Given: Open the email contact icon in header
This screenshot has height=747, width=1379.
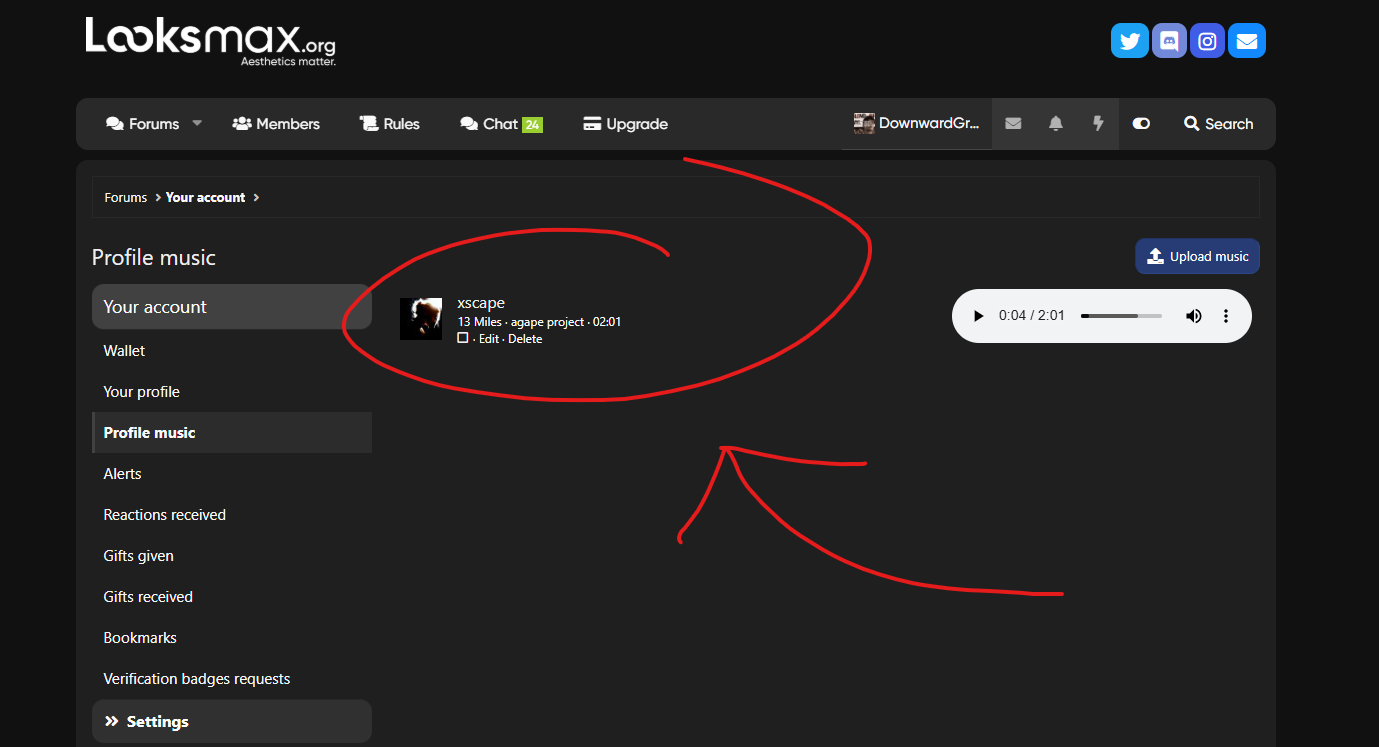Looking at the screenshot, I should click(1247, 41).
